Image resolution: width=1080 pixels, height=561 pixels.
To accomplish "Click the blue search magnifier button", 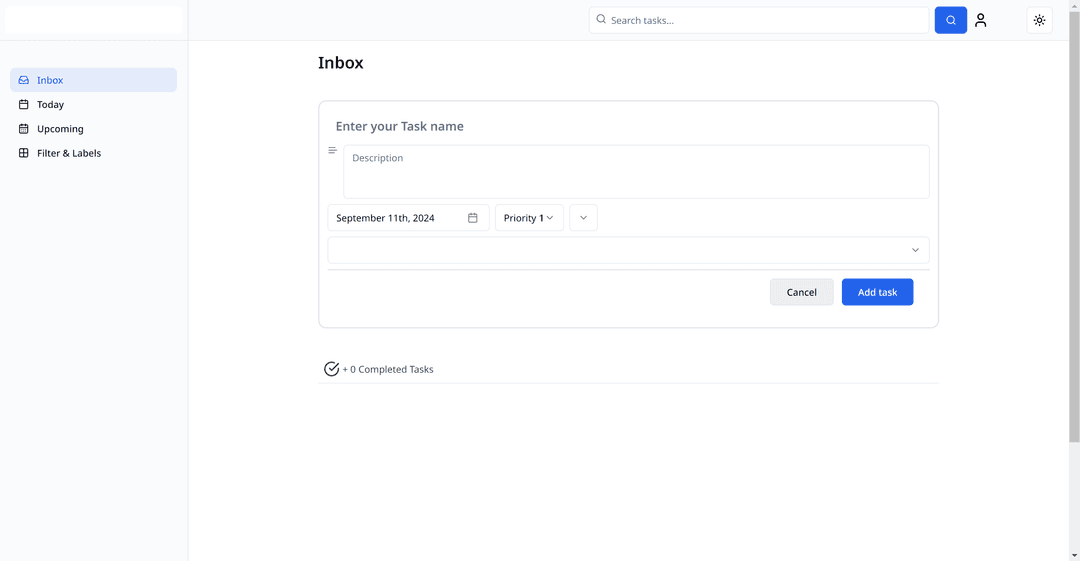I will pos(950,20).
